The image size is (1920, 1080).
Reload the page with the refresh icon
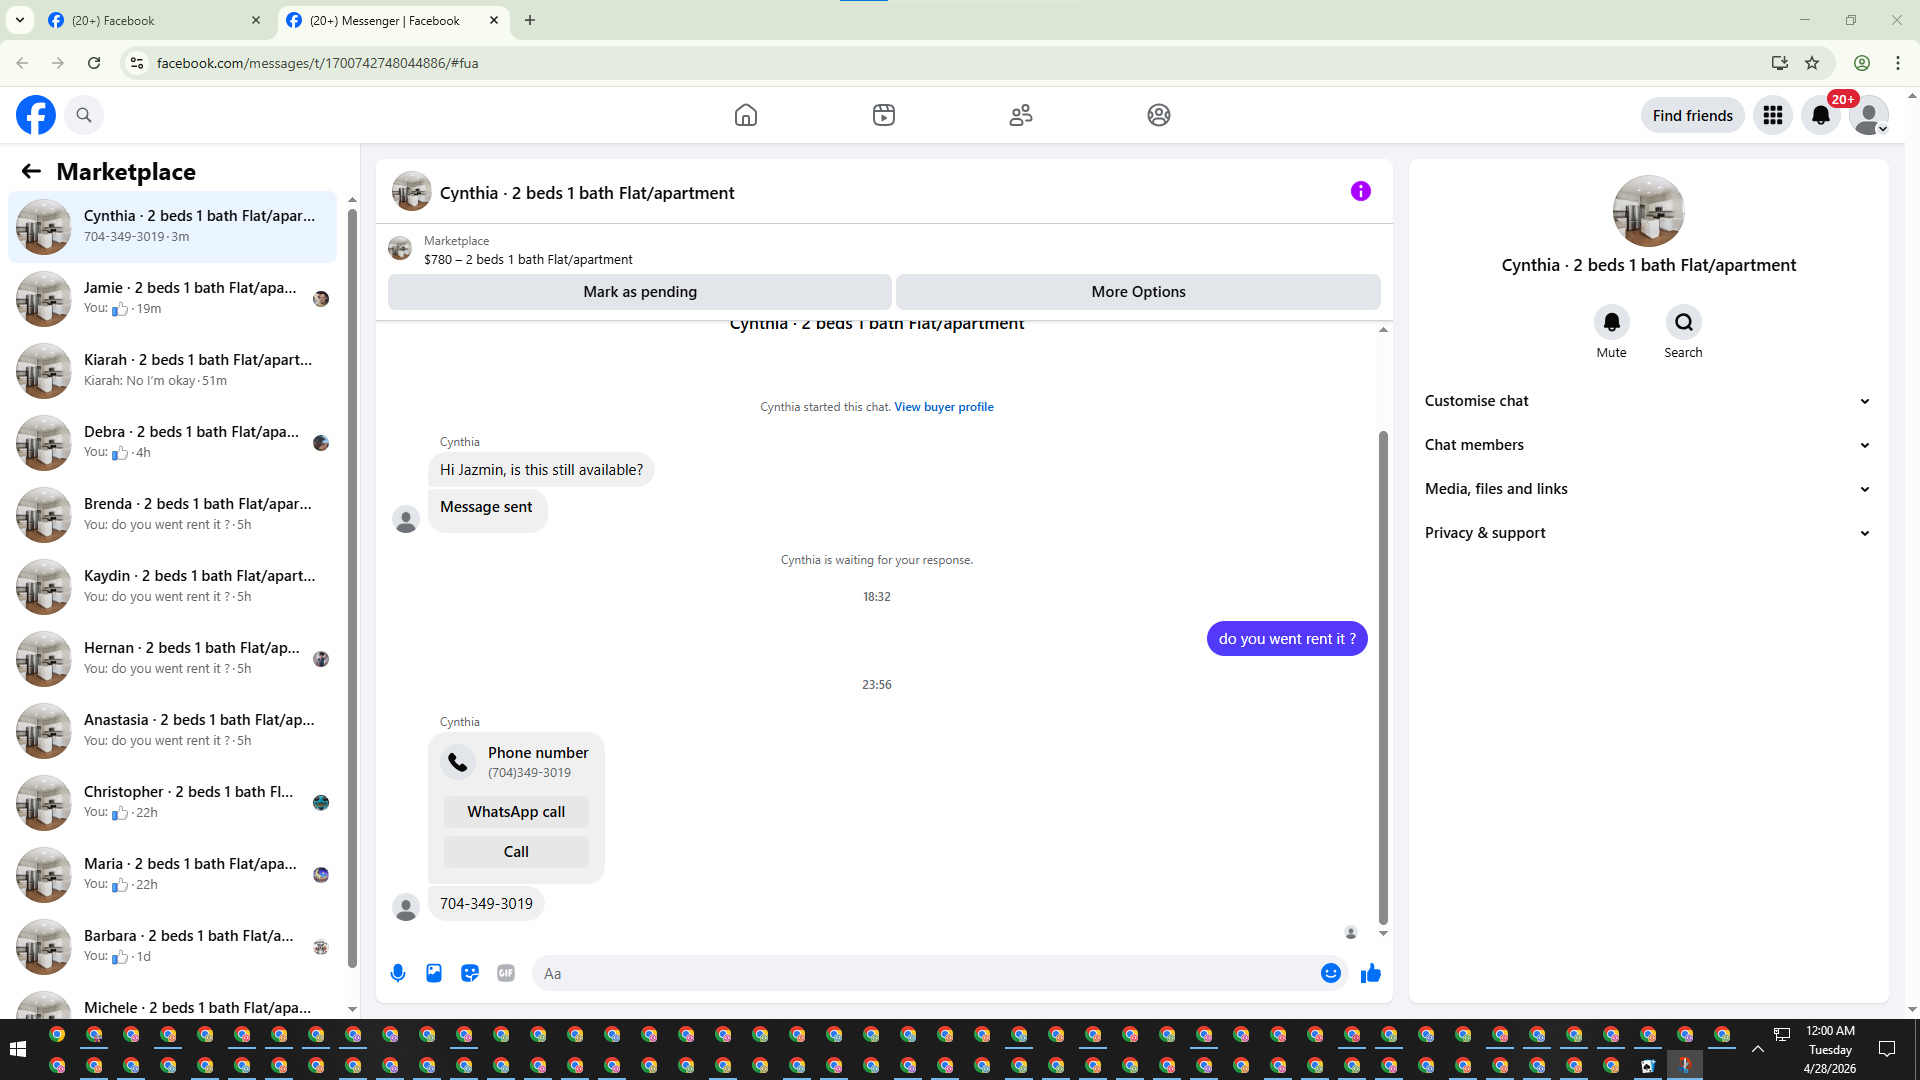[94, 63]
